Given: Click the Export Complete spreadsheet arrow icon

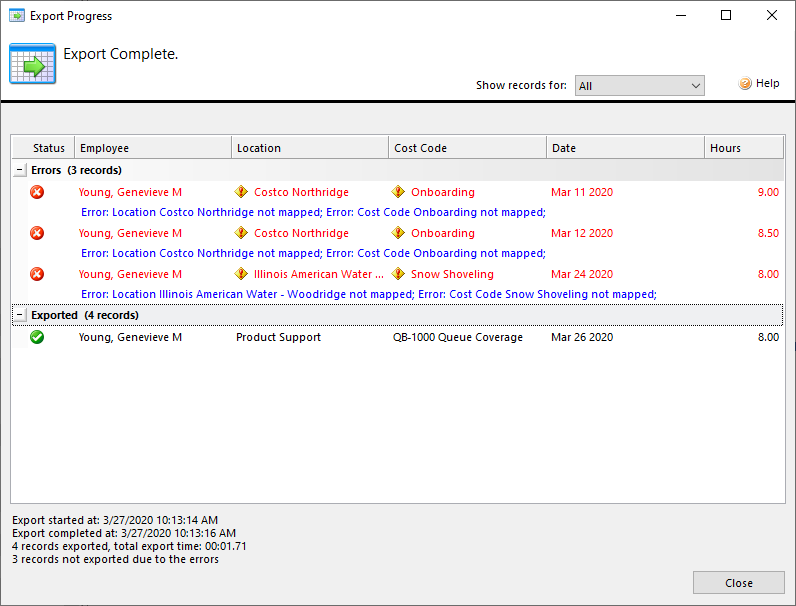Looking at the screenshot, I should pyautogui.click(x=32, y=63).
